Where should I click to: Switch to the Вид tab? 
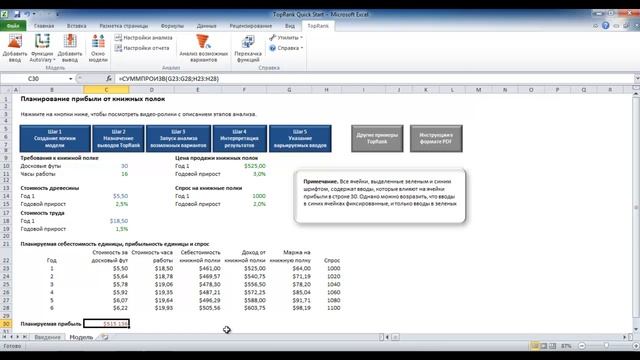[x=290, y=26]
